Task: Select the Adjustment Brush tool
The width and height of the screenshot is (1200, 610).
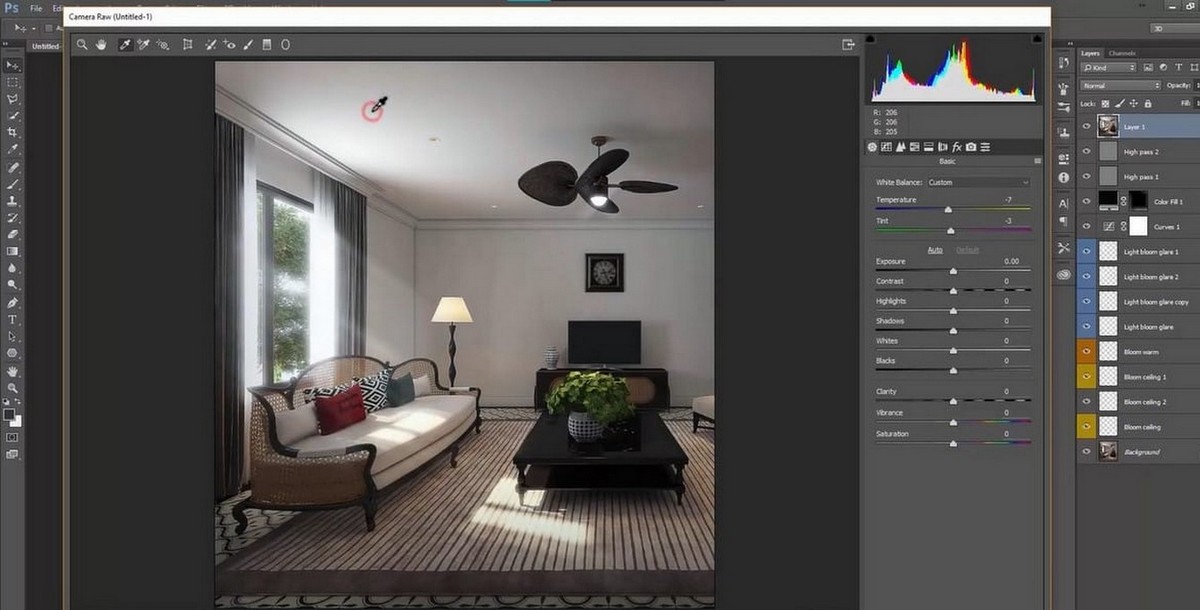Action: coord(248,44)
